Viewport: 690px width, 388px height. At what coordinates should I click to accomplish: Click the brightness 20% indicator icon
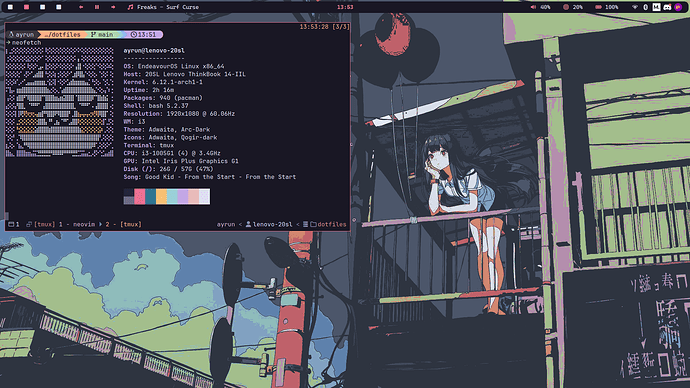pos(566,7)
